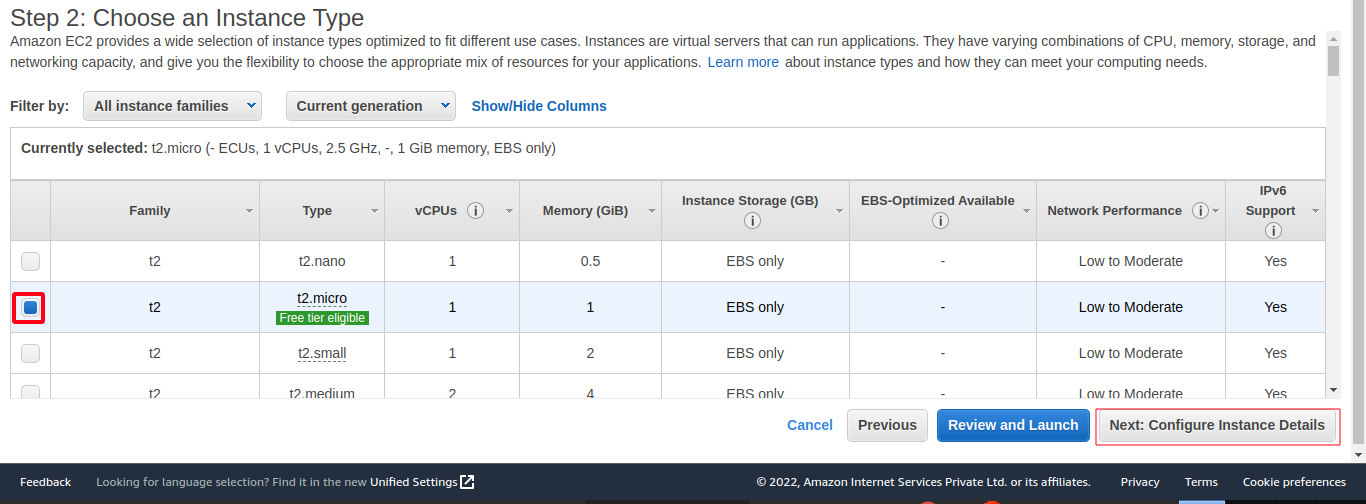Viewport: 1366px width, 504px height.
Task: Click EBS-Optimized Available info icon
Action: 938,222
